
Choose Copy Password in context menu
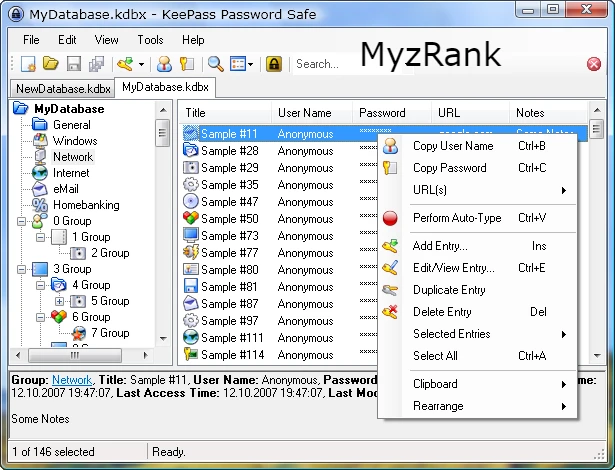477,168
